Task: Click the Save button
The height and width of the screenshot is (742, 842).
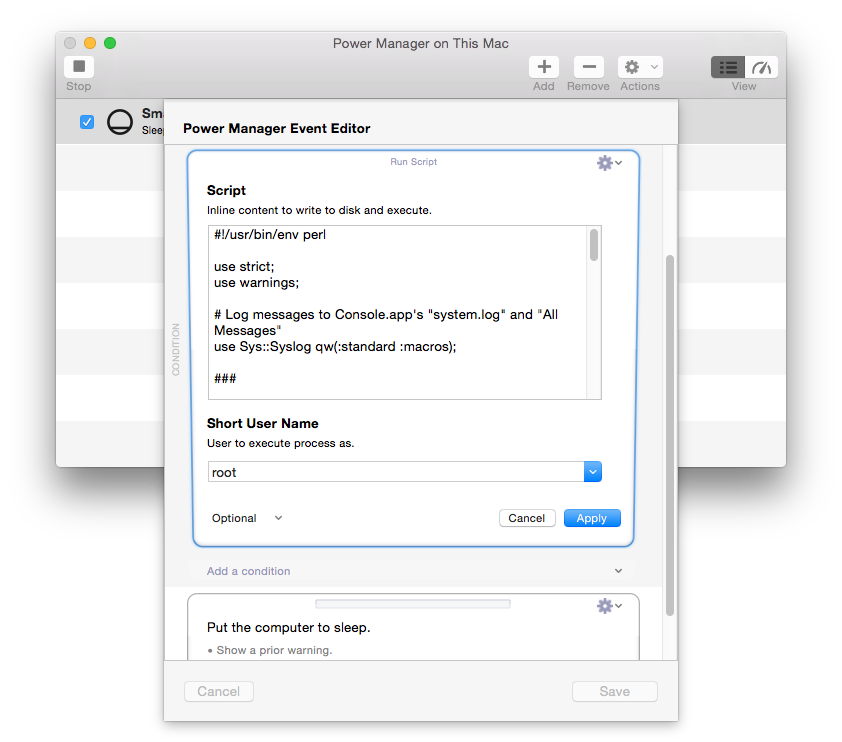Action: click(x=614, y=691)
